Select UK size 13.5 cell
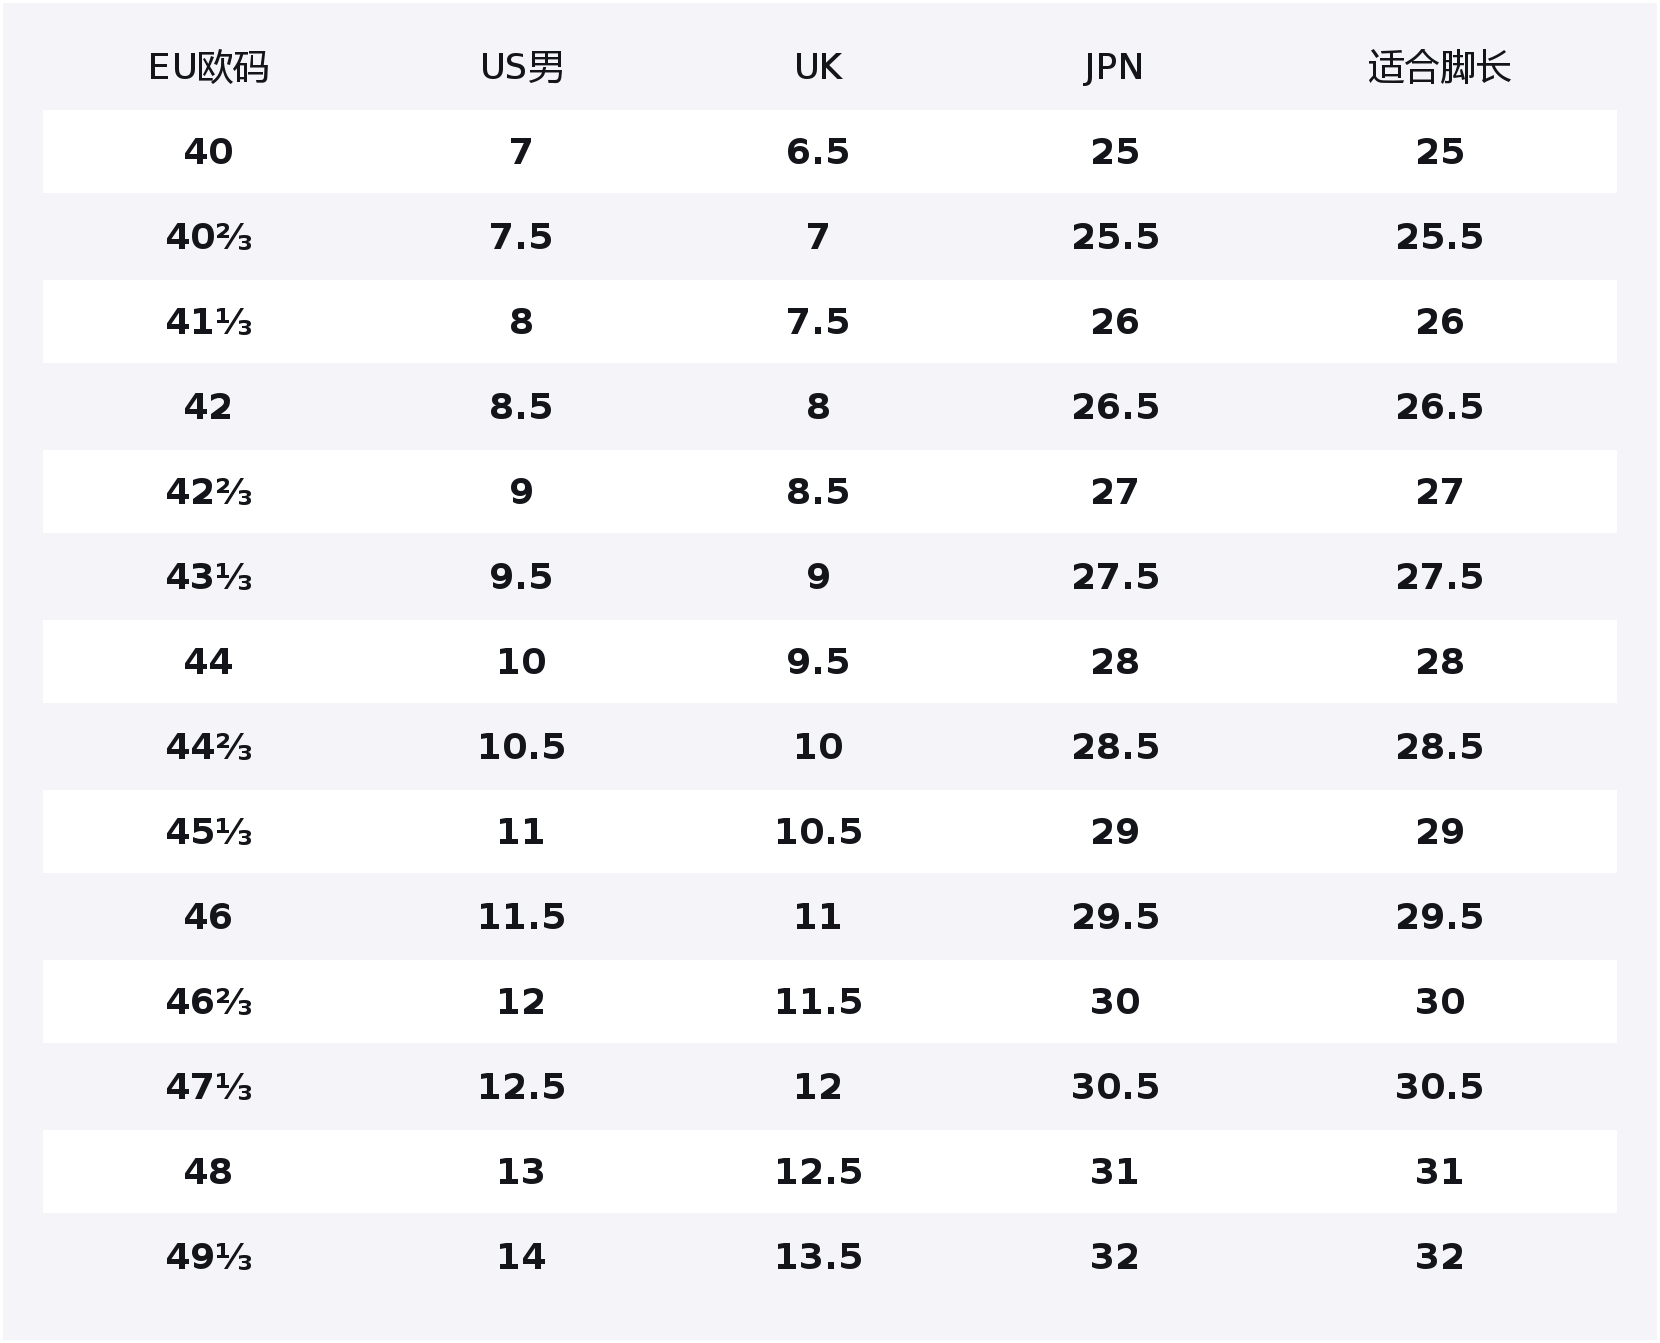 tap(818, 1257)
